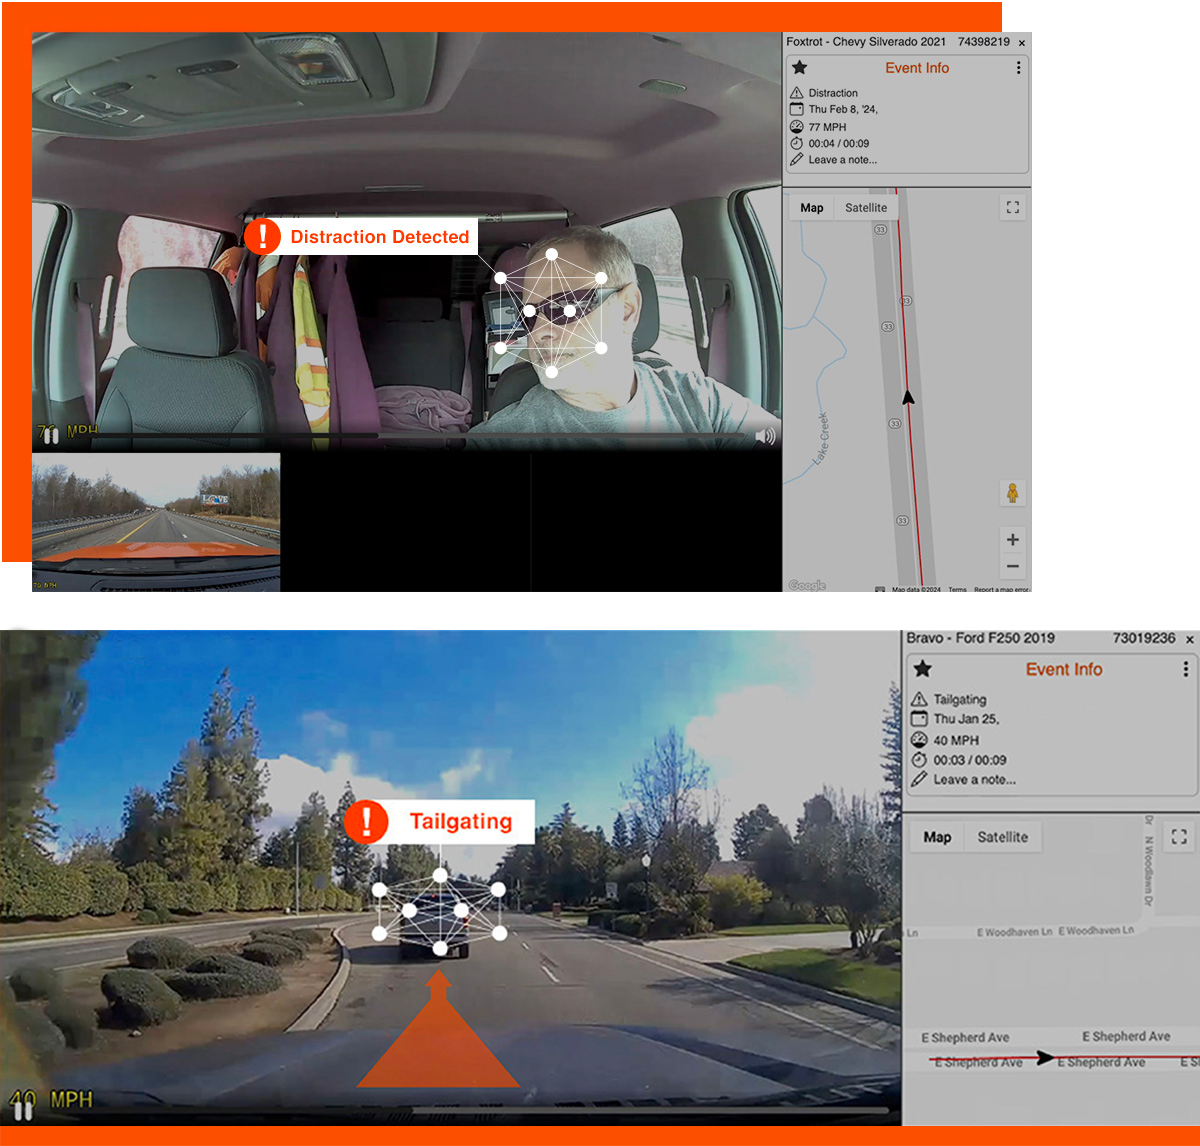Click the speedometer icon beside 77 MPH
Viewport: 1200px width, 1146px height.
(x=798, y=127)
